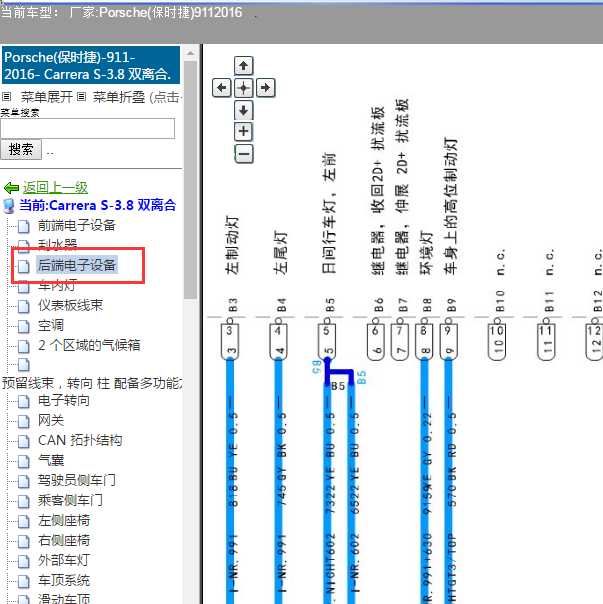Open 乘客侧车门 in the tree
Screen dimensions: 603x604
point(70,500)
